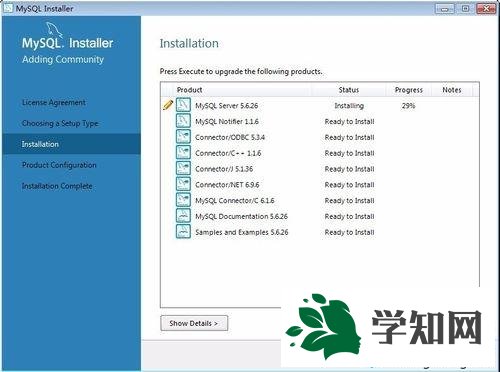Viewport: 500px width, 372px height.
Task: Select the Installation step in sidebar
Action: point(71,144)
